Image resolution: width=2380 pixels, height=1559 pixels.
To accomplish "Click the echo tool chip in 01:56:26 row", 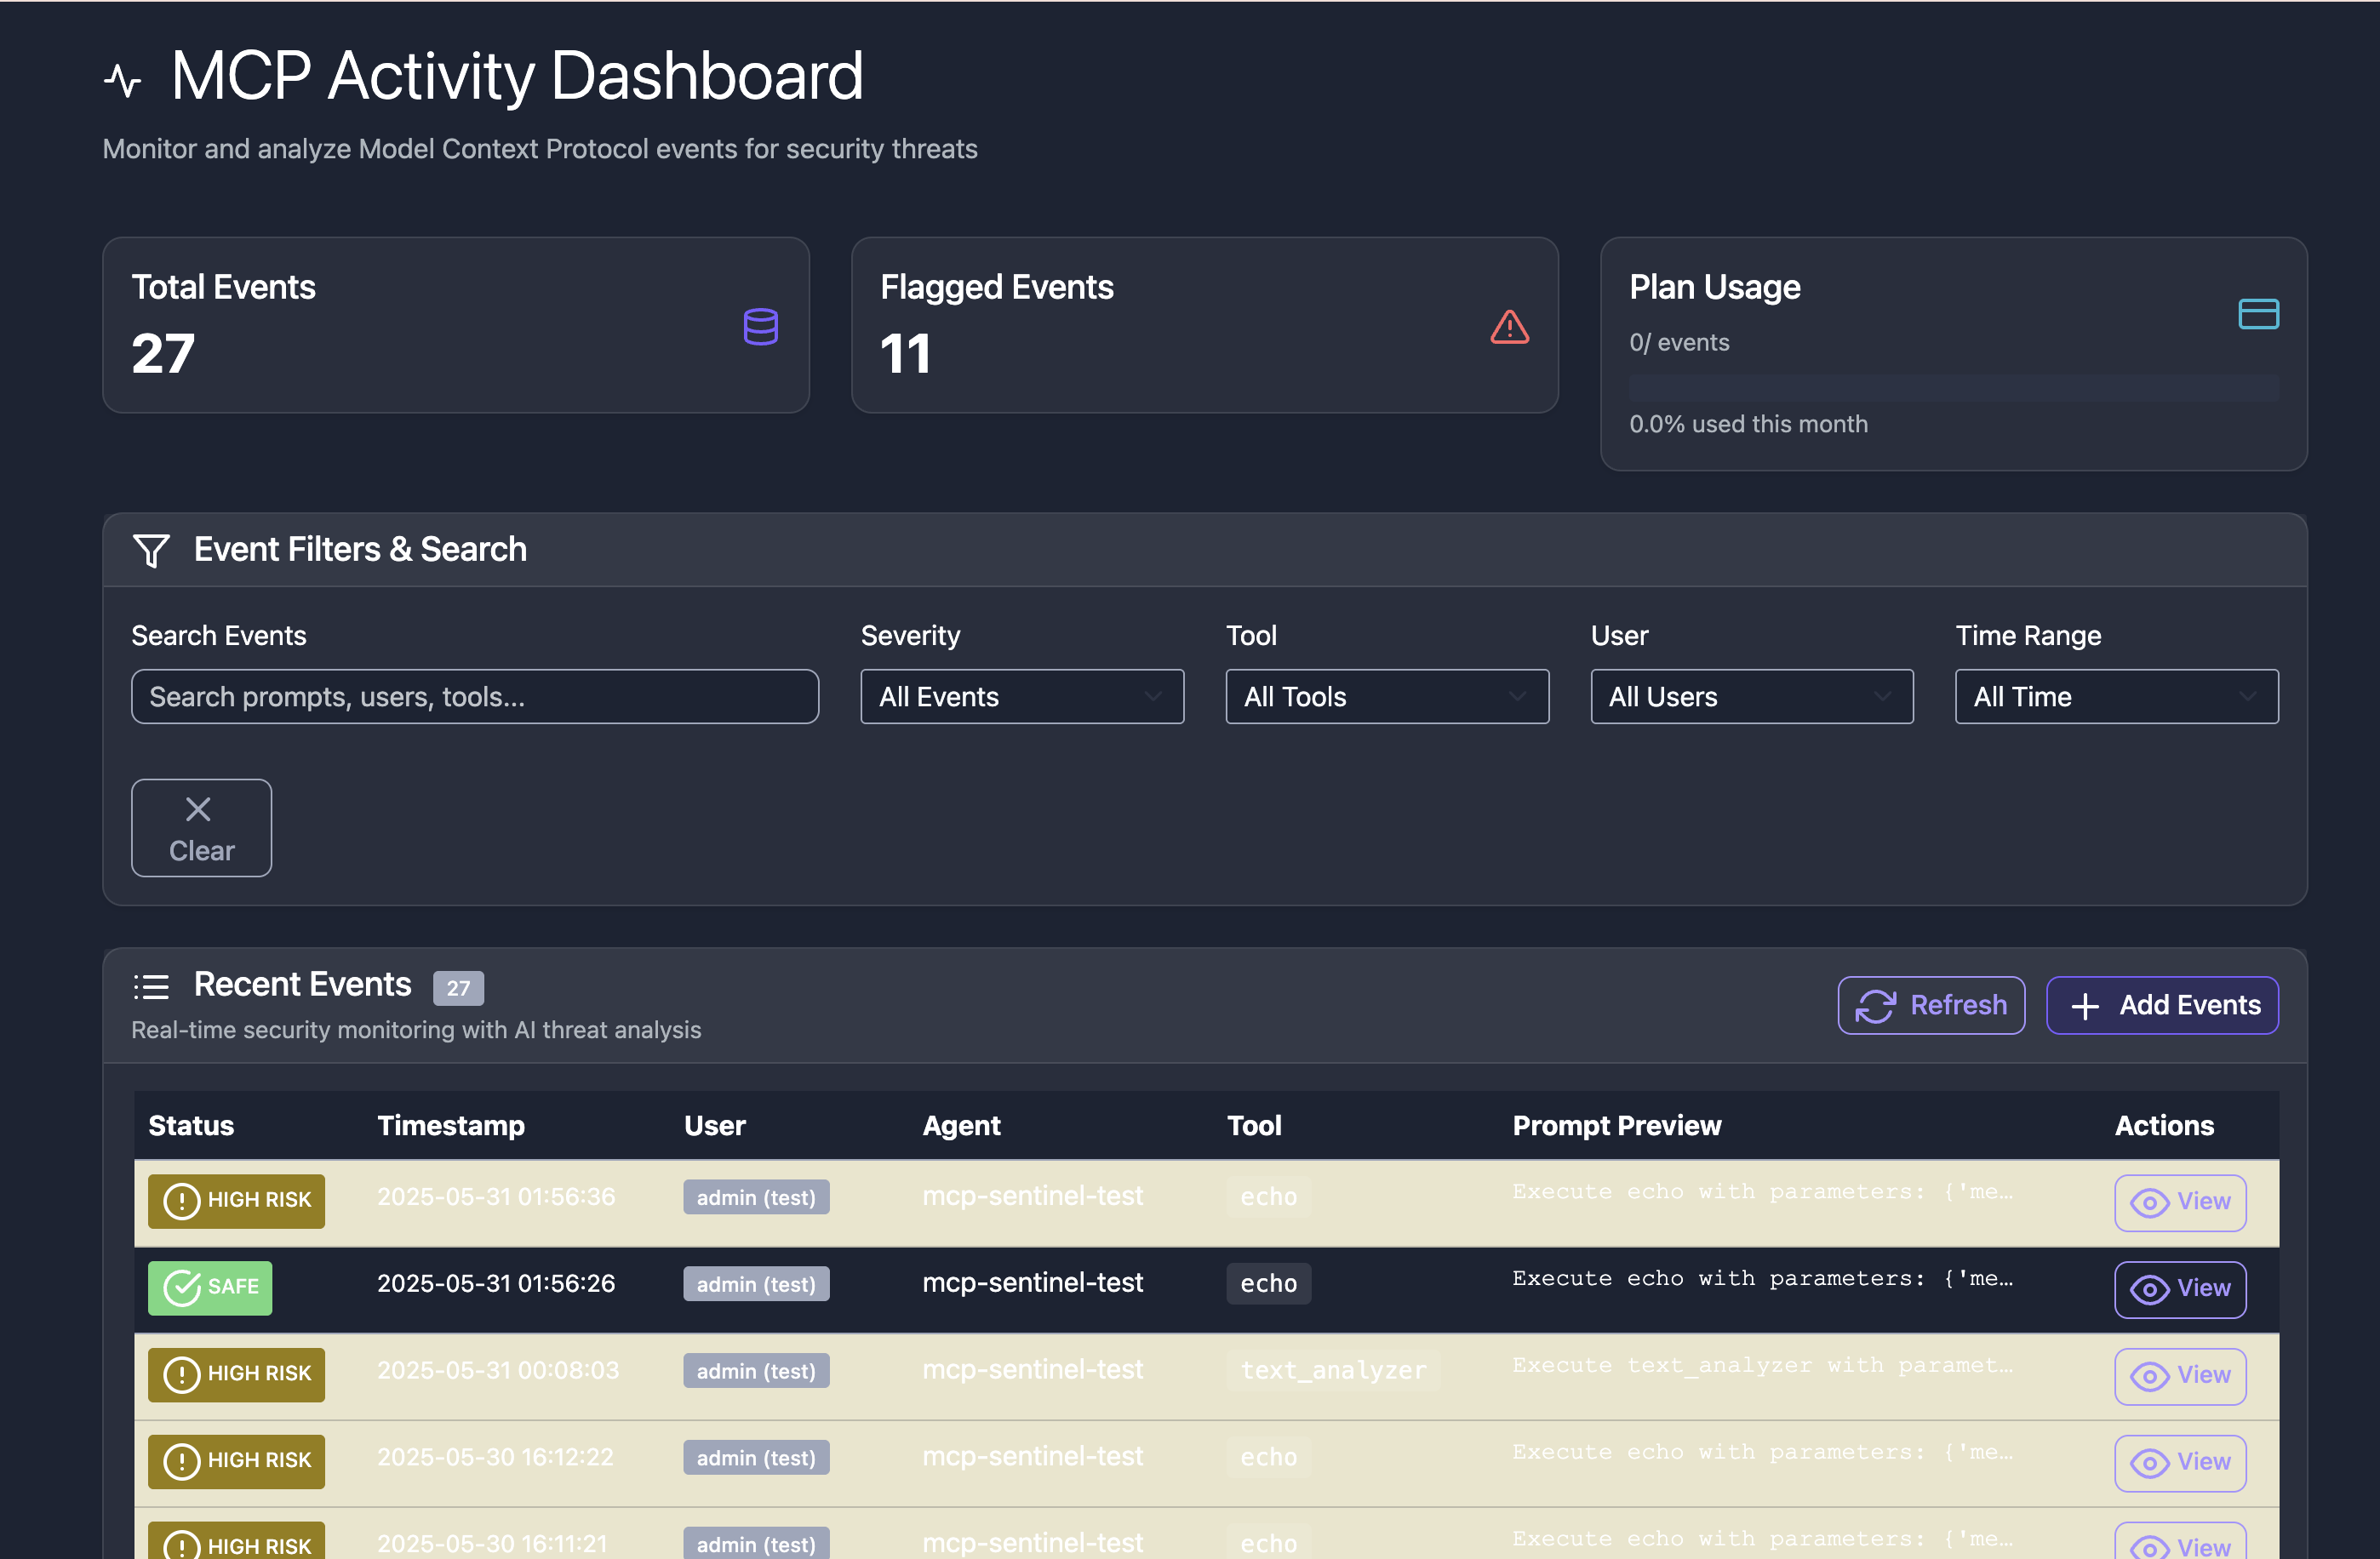I will tap(1268, 1283).
